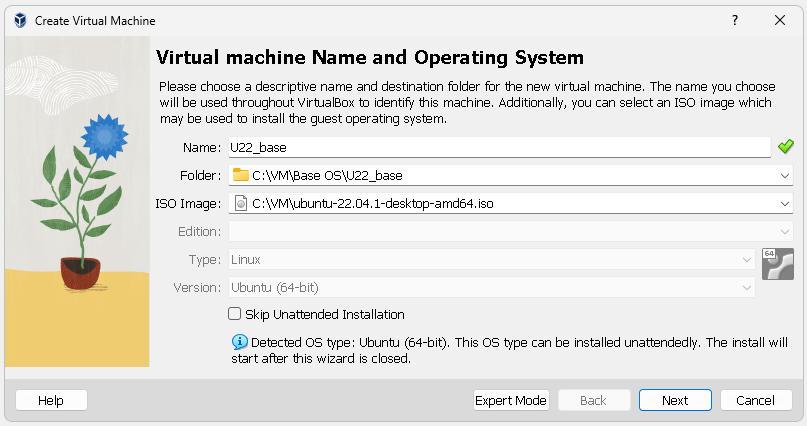
Task: Click the ISO path ubuntu-22.04.1-desktop-amd64.iso
Action: coord(373,204)
